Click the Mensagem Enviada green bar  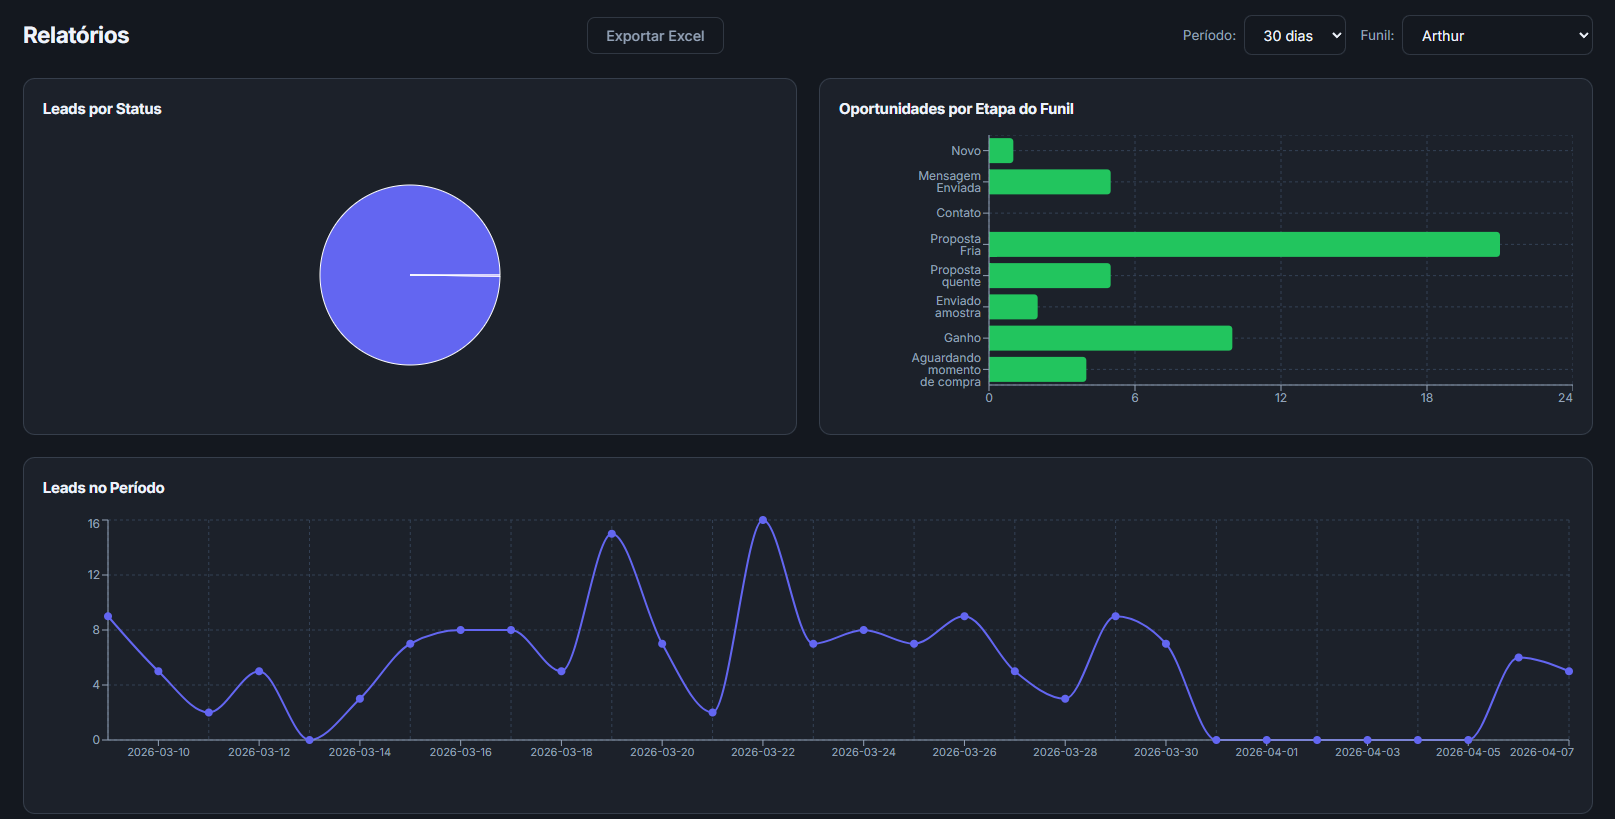(1049, 182)
